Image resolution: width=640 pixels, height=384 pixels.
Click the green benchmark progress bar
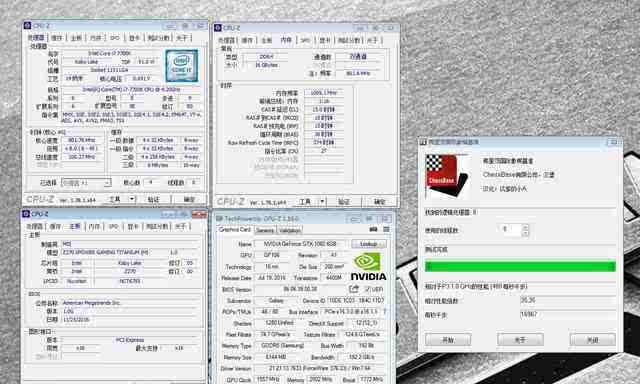click(x=520, y=266)
